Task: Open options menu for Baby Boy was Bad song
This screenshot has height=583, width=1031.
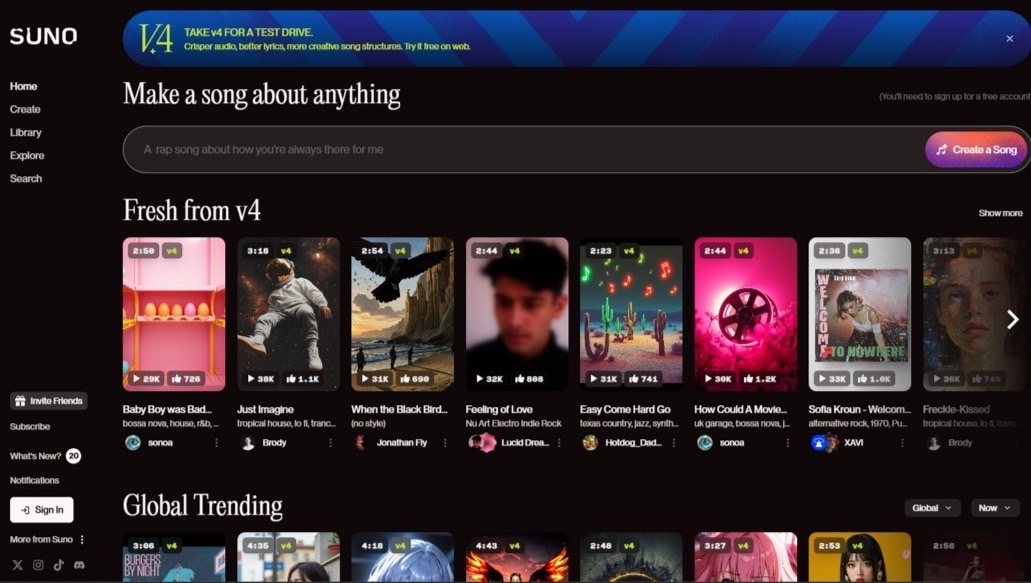Action: (x=216, y=443)
